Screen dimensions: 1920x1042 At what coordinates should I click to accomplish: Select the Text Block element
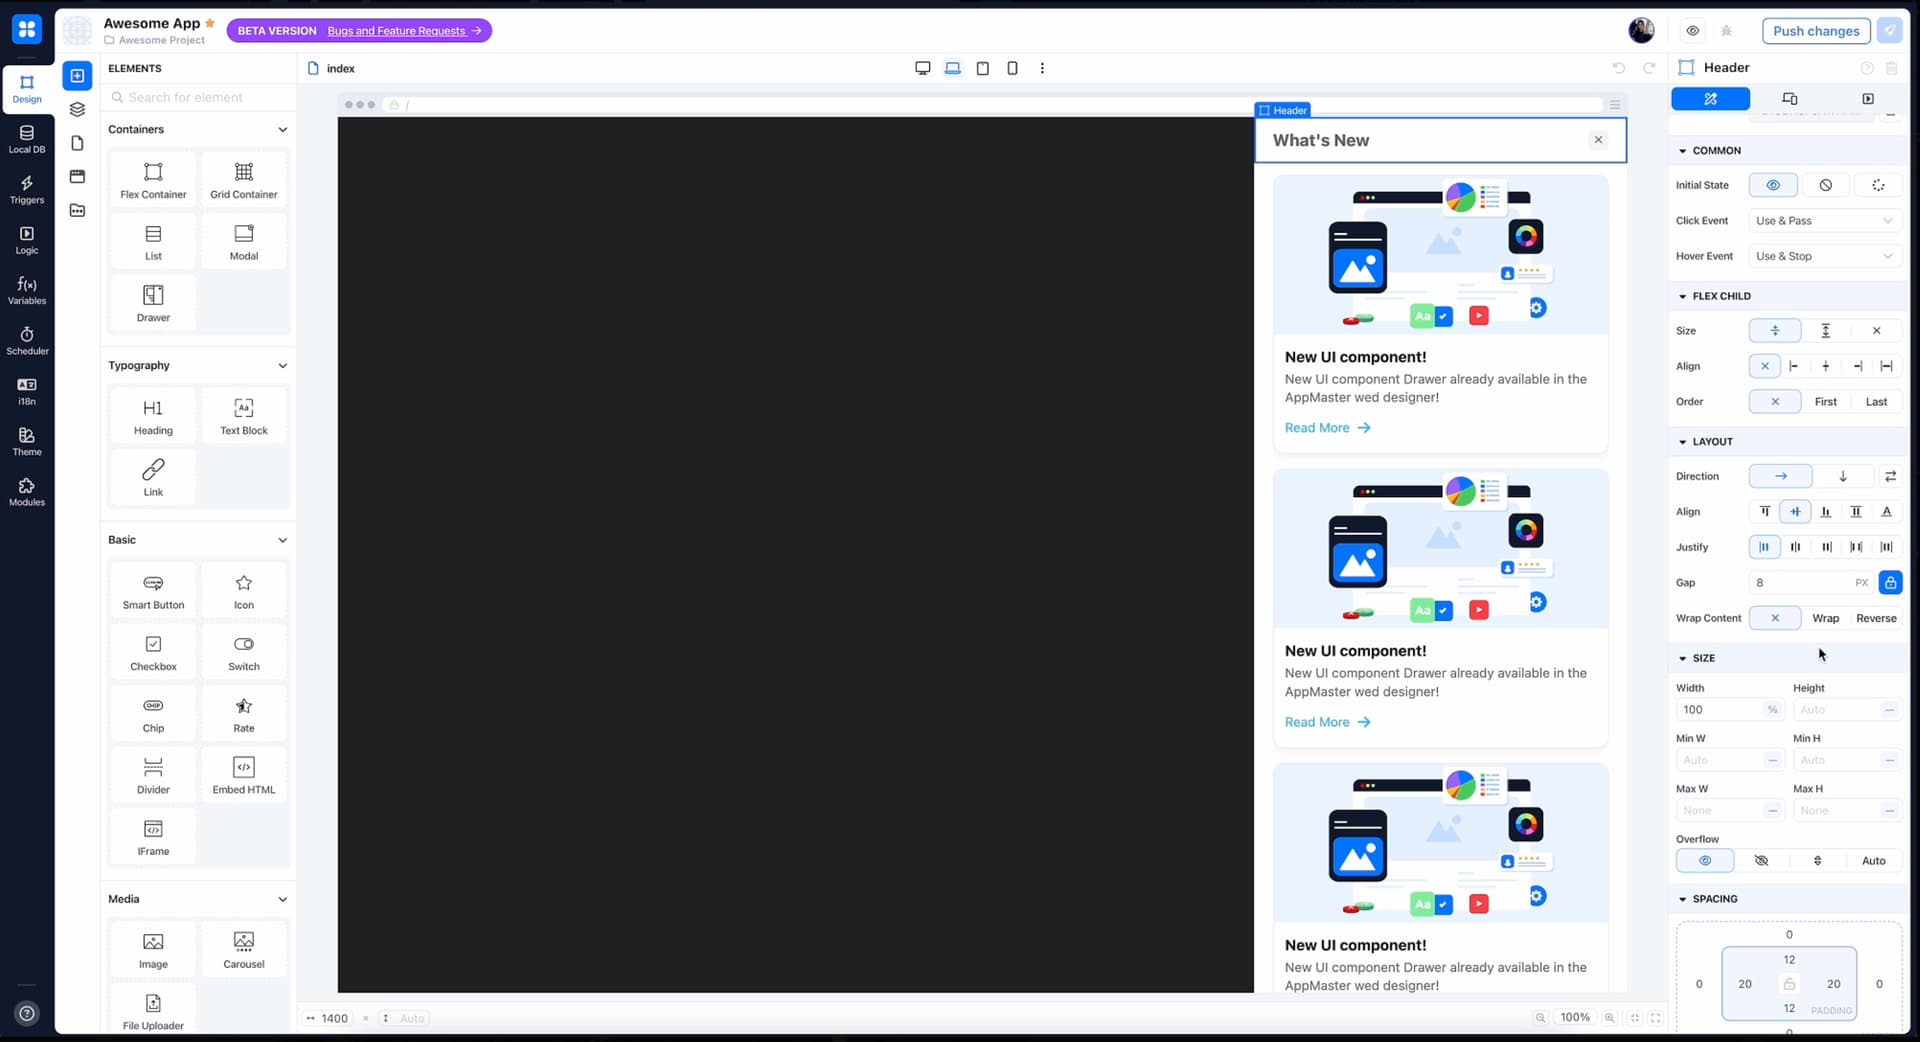click(x=244, y=417)
